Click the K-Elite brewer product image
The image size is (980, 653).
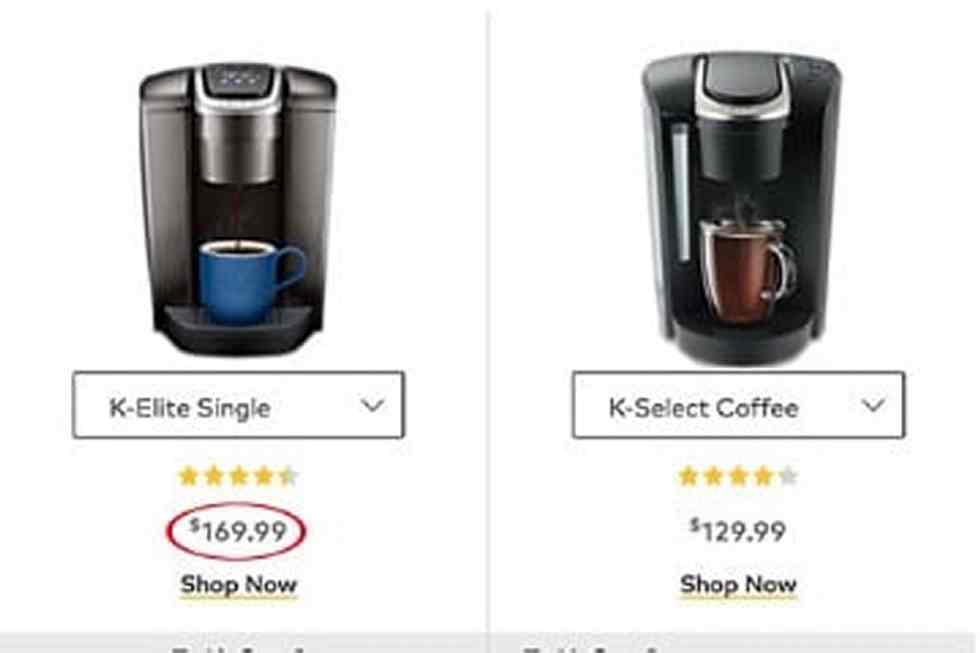point(238,210)
